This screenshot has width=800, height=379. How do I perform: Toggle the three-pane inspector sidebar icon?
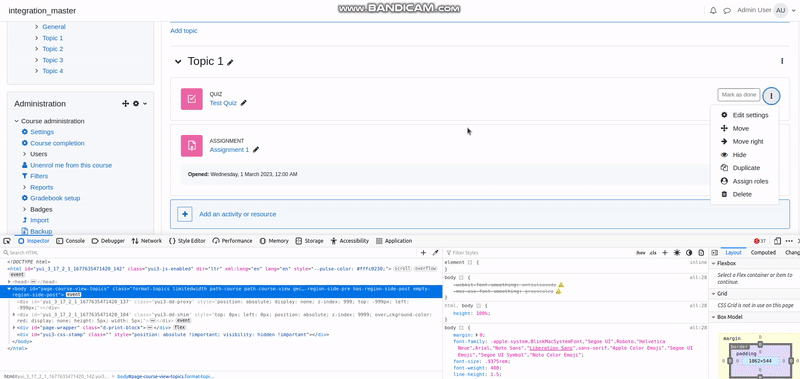coord(715,252)
